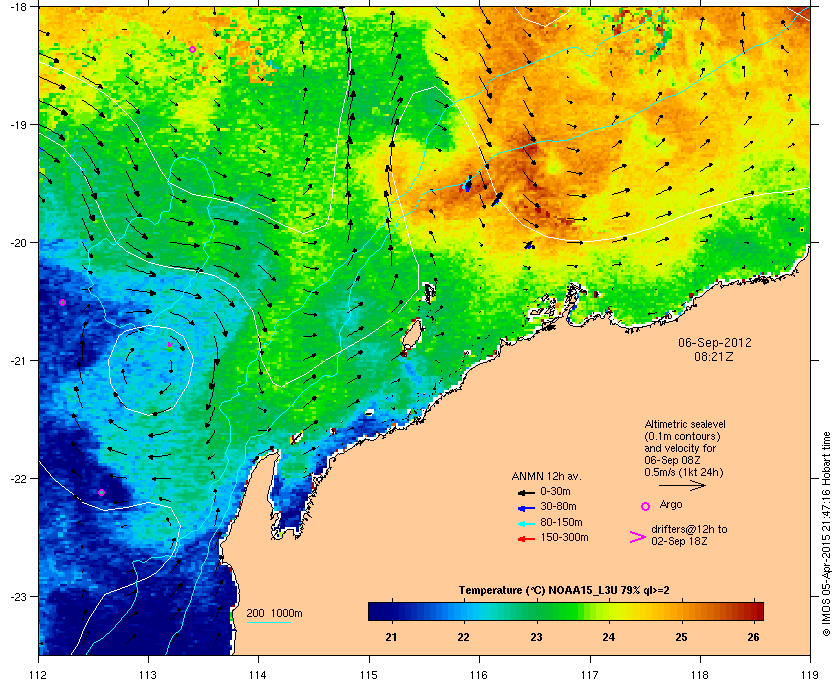Viewport: 840px width, 680px height.
Task: Select Argo float marker near 112.2E, 20.5S
Action: [x=63, y=303]
